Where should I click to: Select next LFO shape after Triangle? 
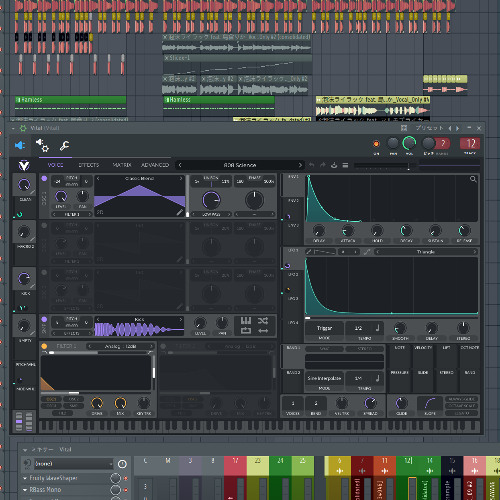pos(475,252)
